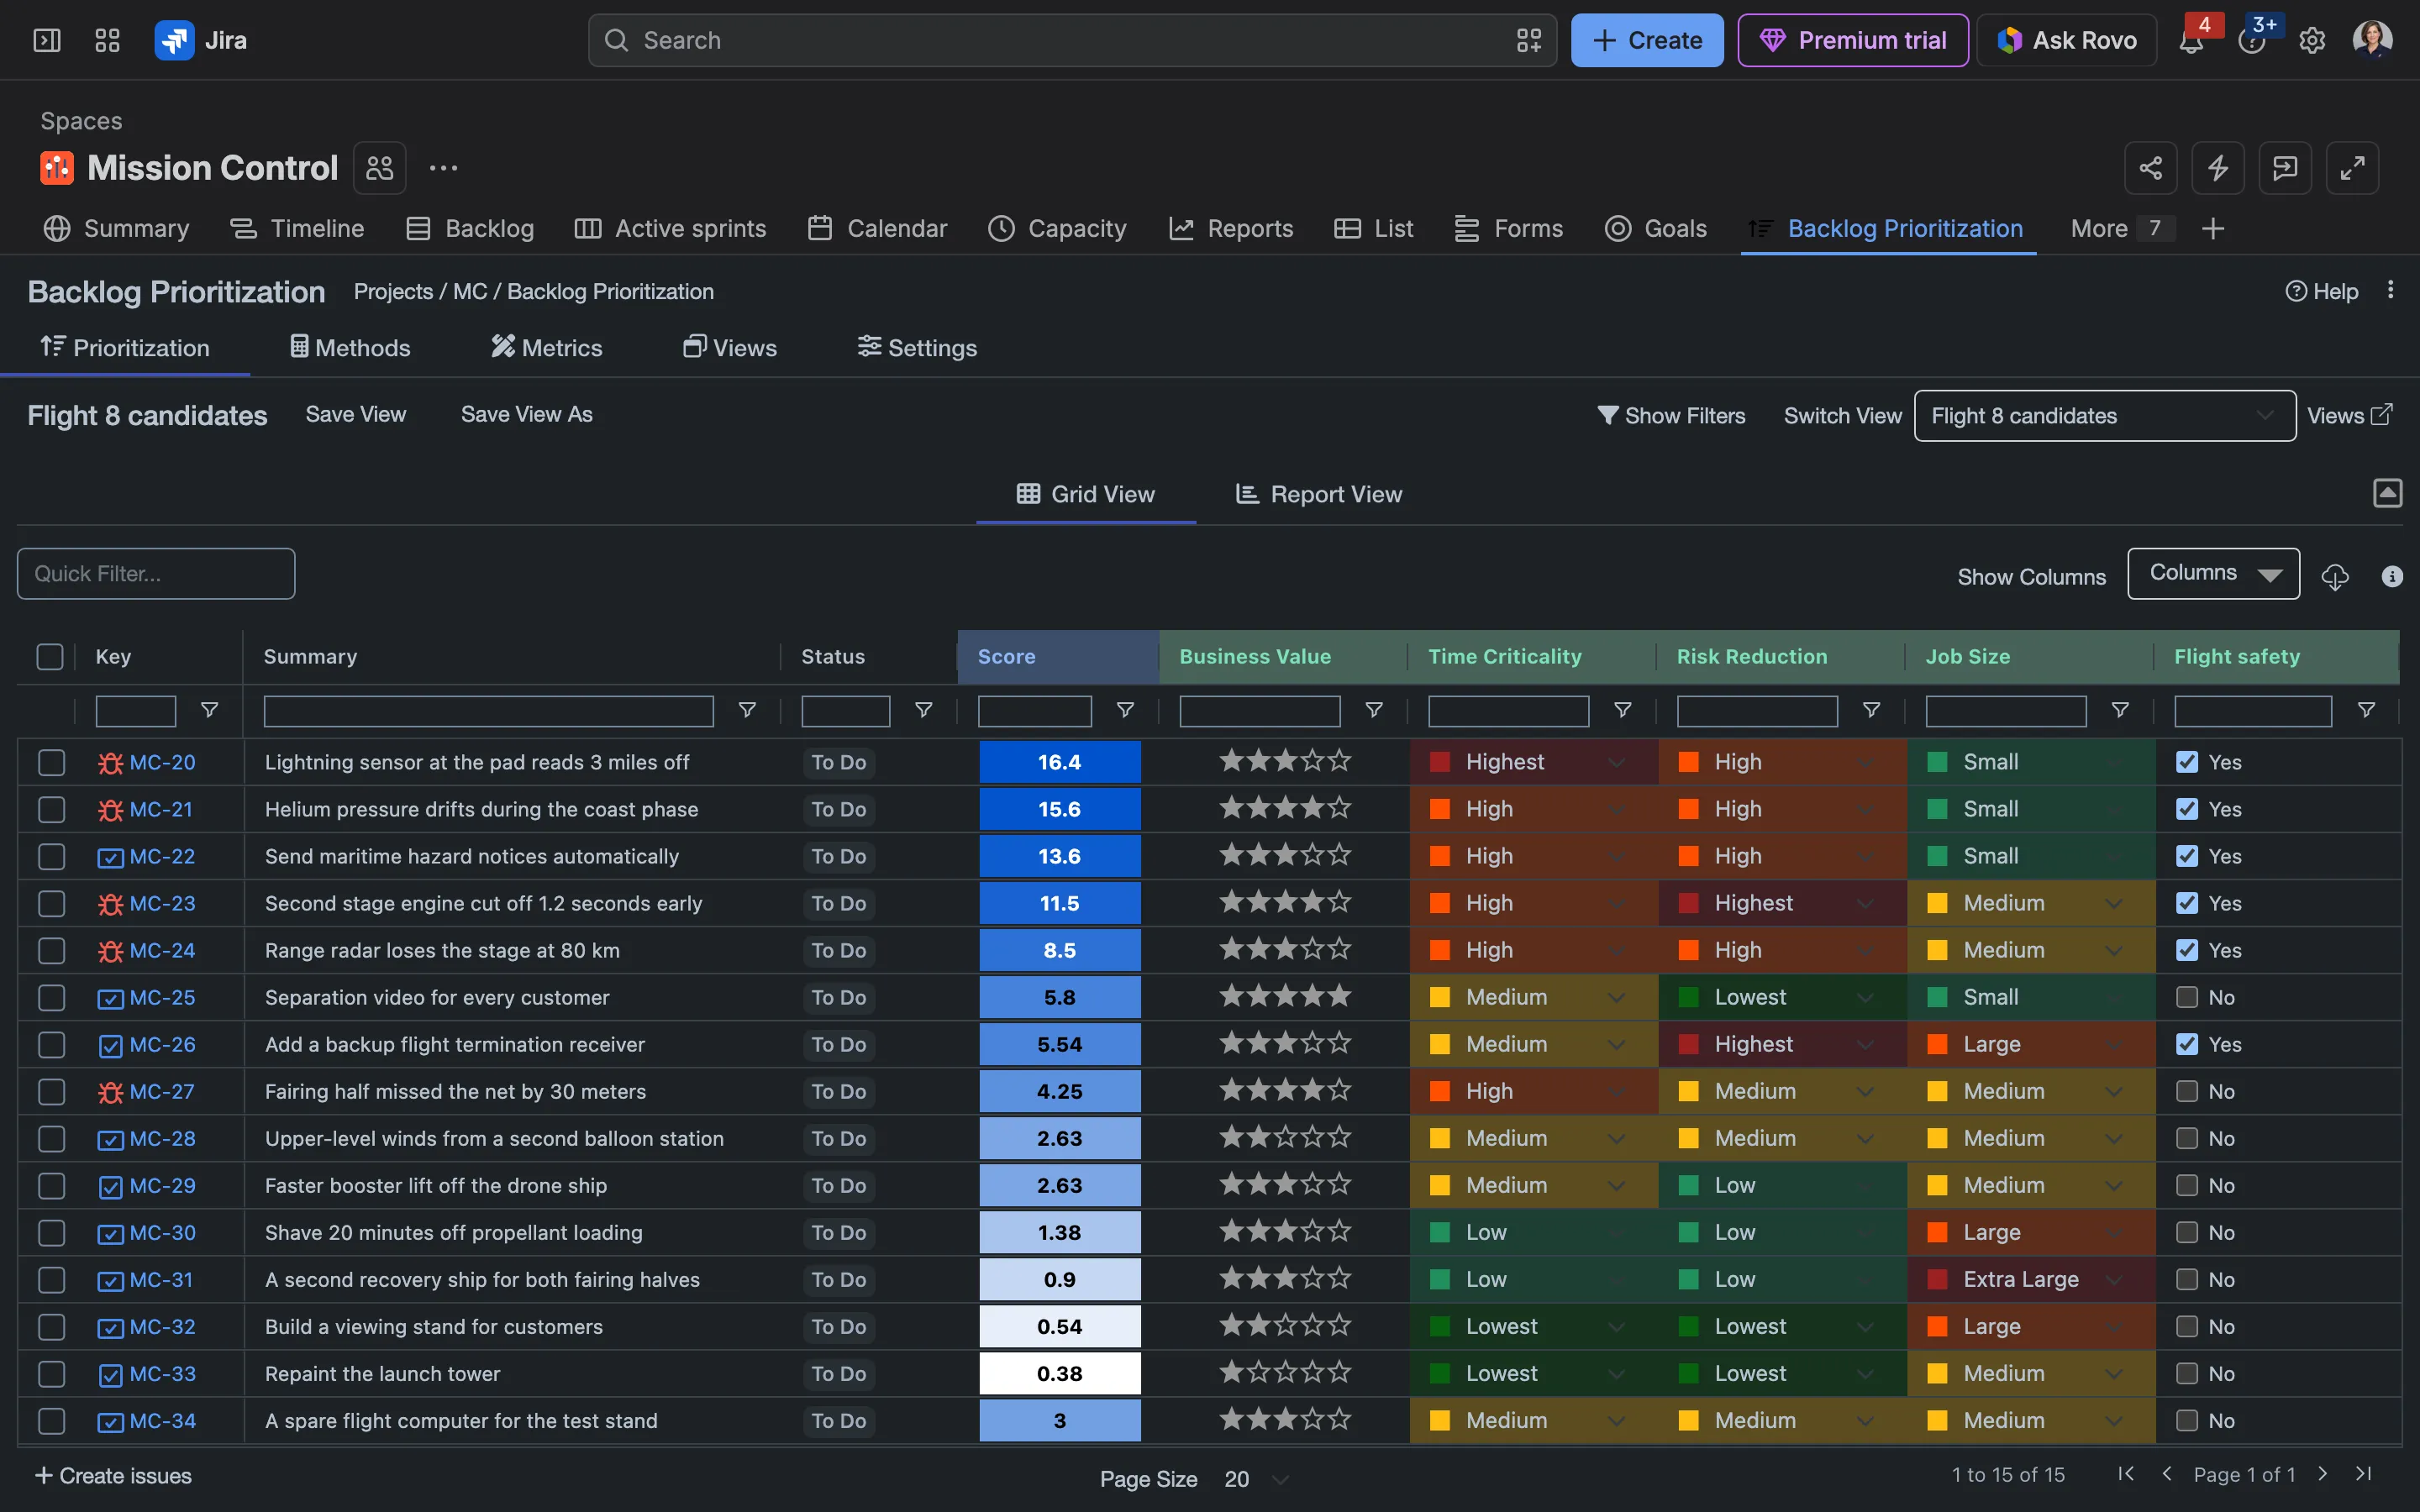Open Time Criticality dropdown for MC-20
Image resolution: width=2420 pixels, height=1512 pixels.
1617,762
